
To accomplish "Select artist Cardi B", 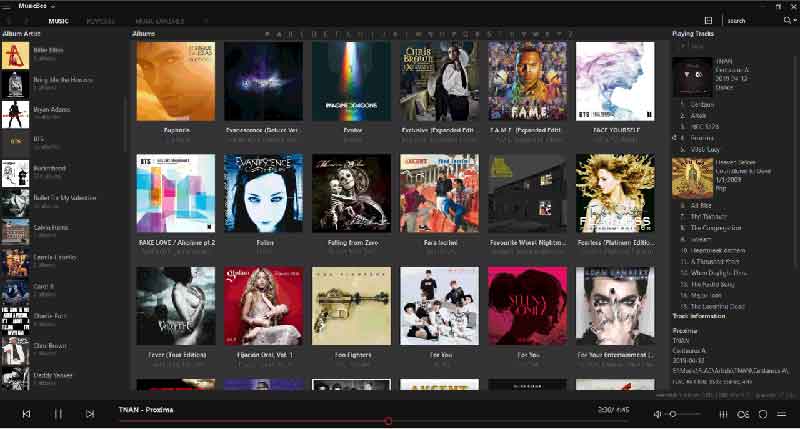I will (61, 291).
